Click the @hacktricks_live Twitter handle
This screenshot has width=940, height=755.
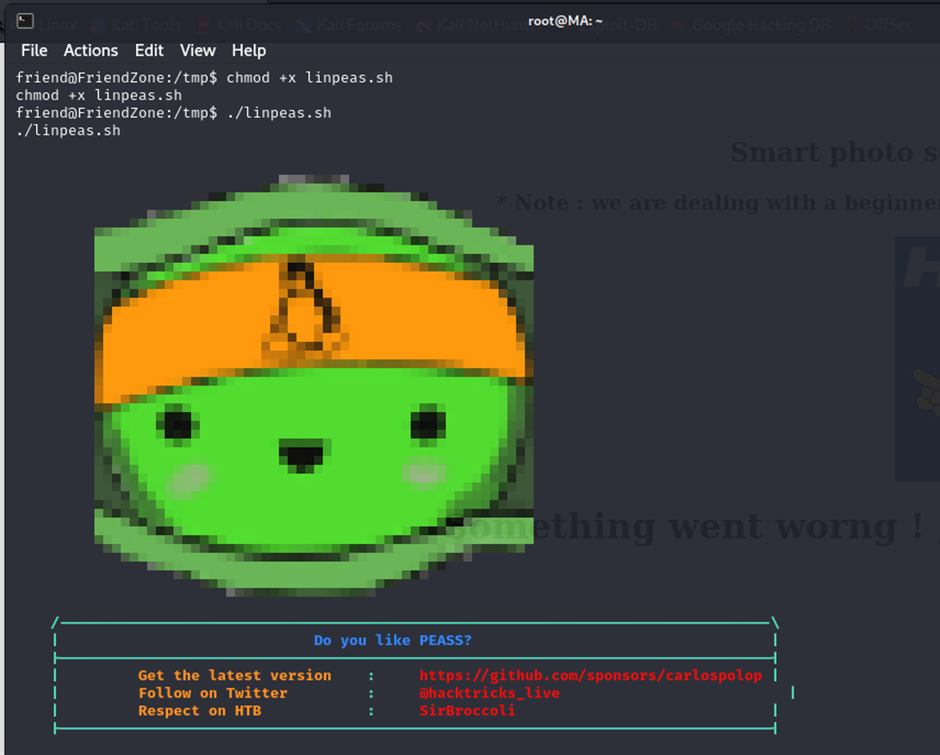click(489, 693)
